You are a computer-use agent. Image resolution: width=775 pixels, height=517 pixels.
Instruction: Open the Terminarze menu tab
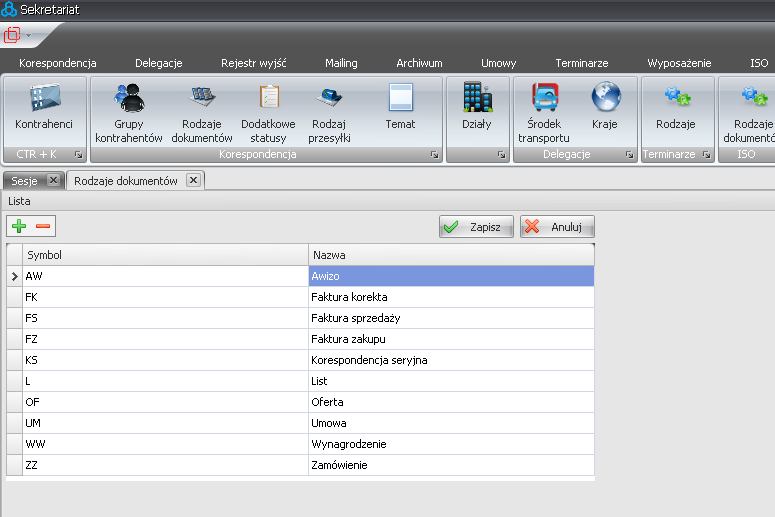pyautogui.click(x=582, y=63)
